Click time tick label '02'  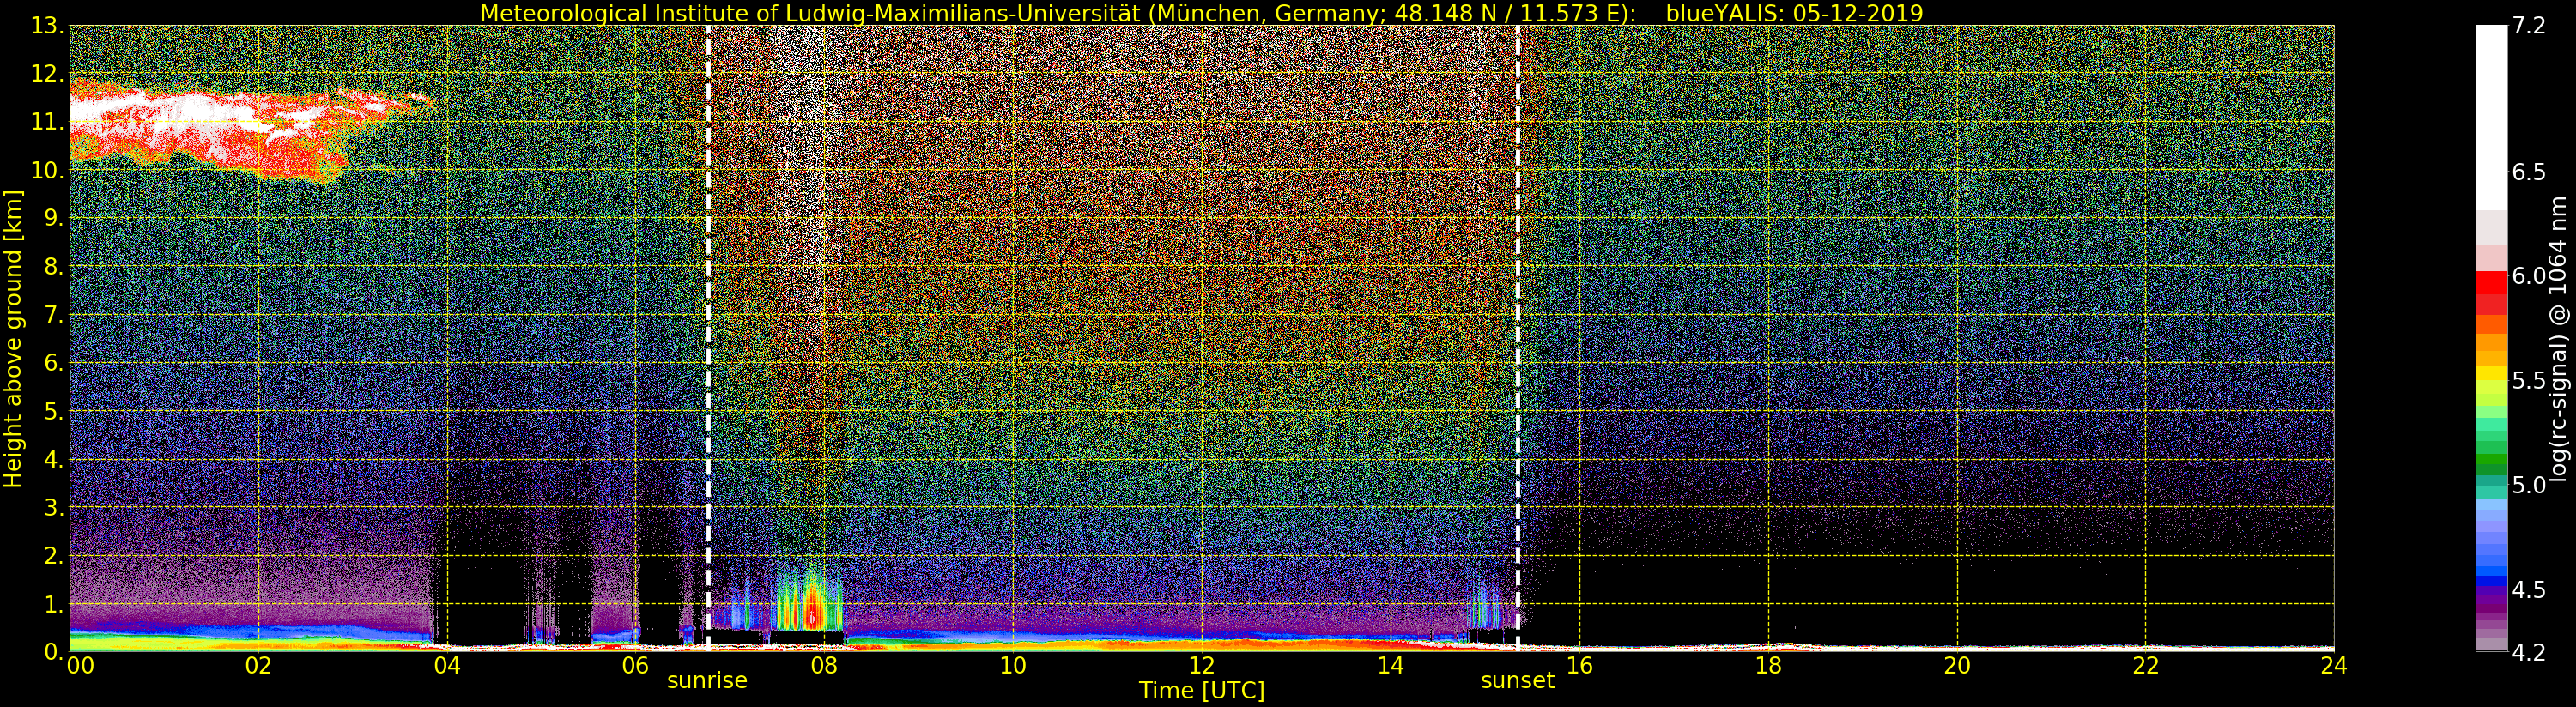(x=258, y=665)
